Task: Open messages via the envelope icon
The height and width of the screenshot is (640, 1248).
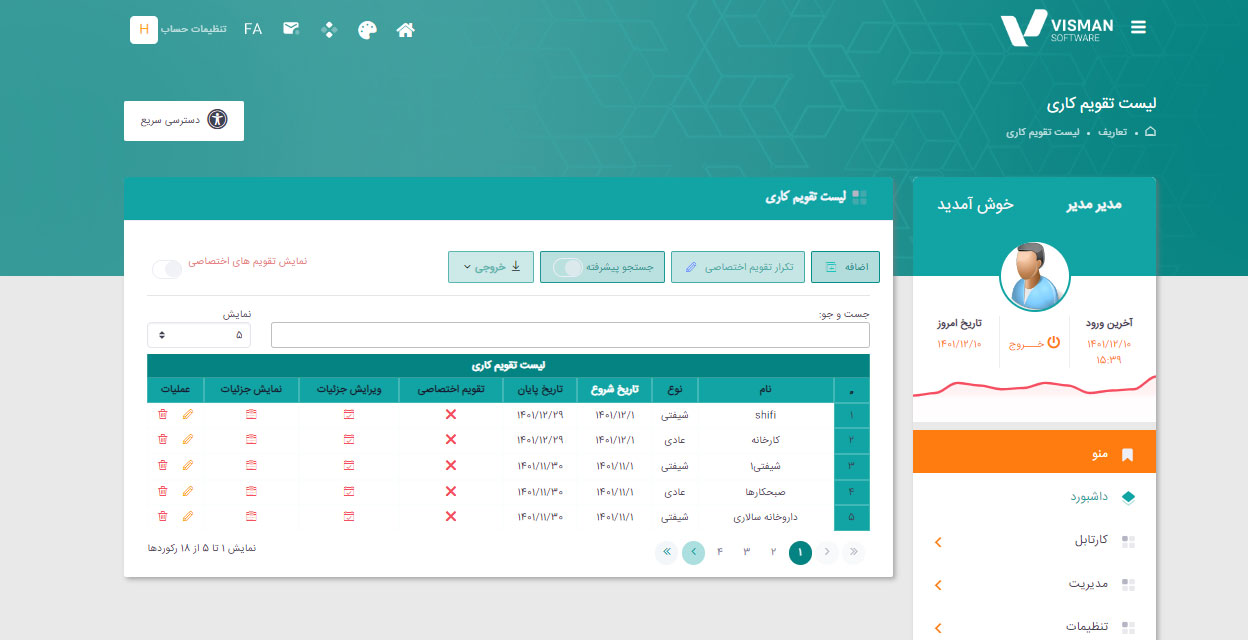Action: (x=291, y=29)
